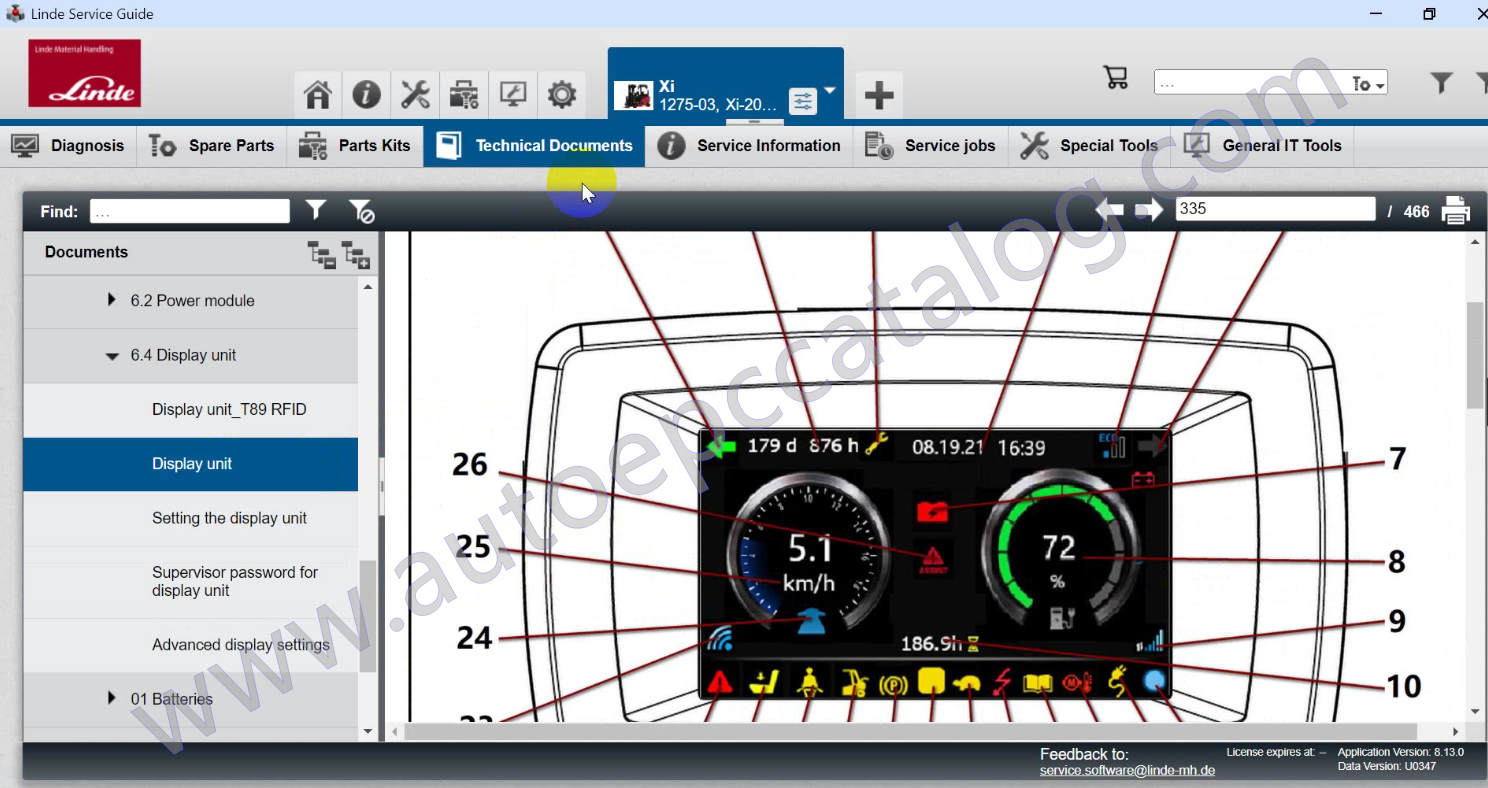Screen dimensions: 1488x788
Task: Click the parts kit toolbar icon
Action: 464,95
